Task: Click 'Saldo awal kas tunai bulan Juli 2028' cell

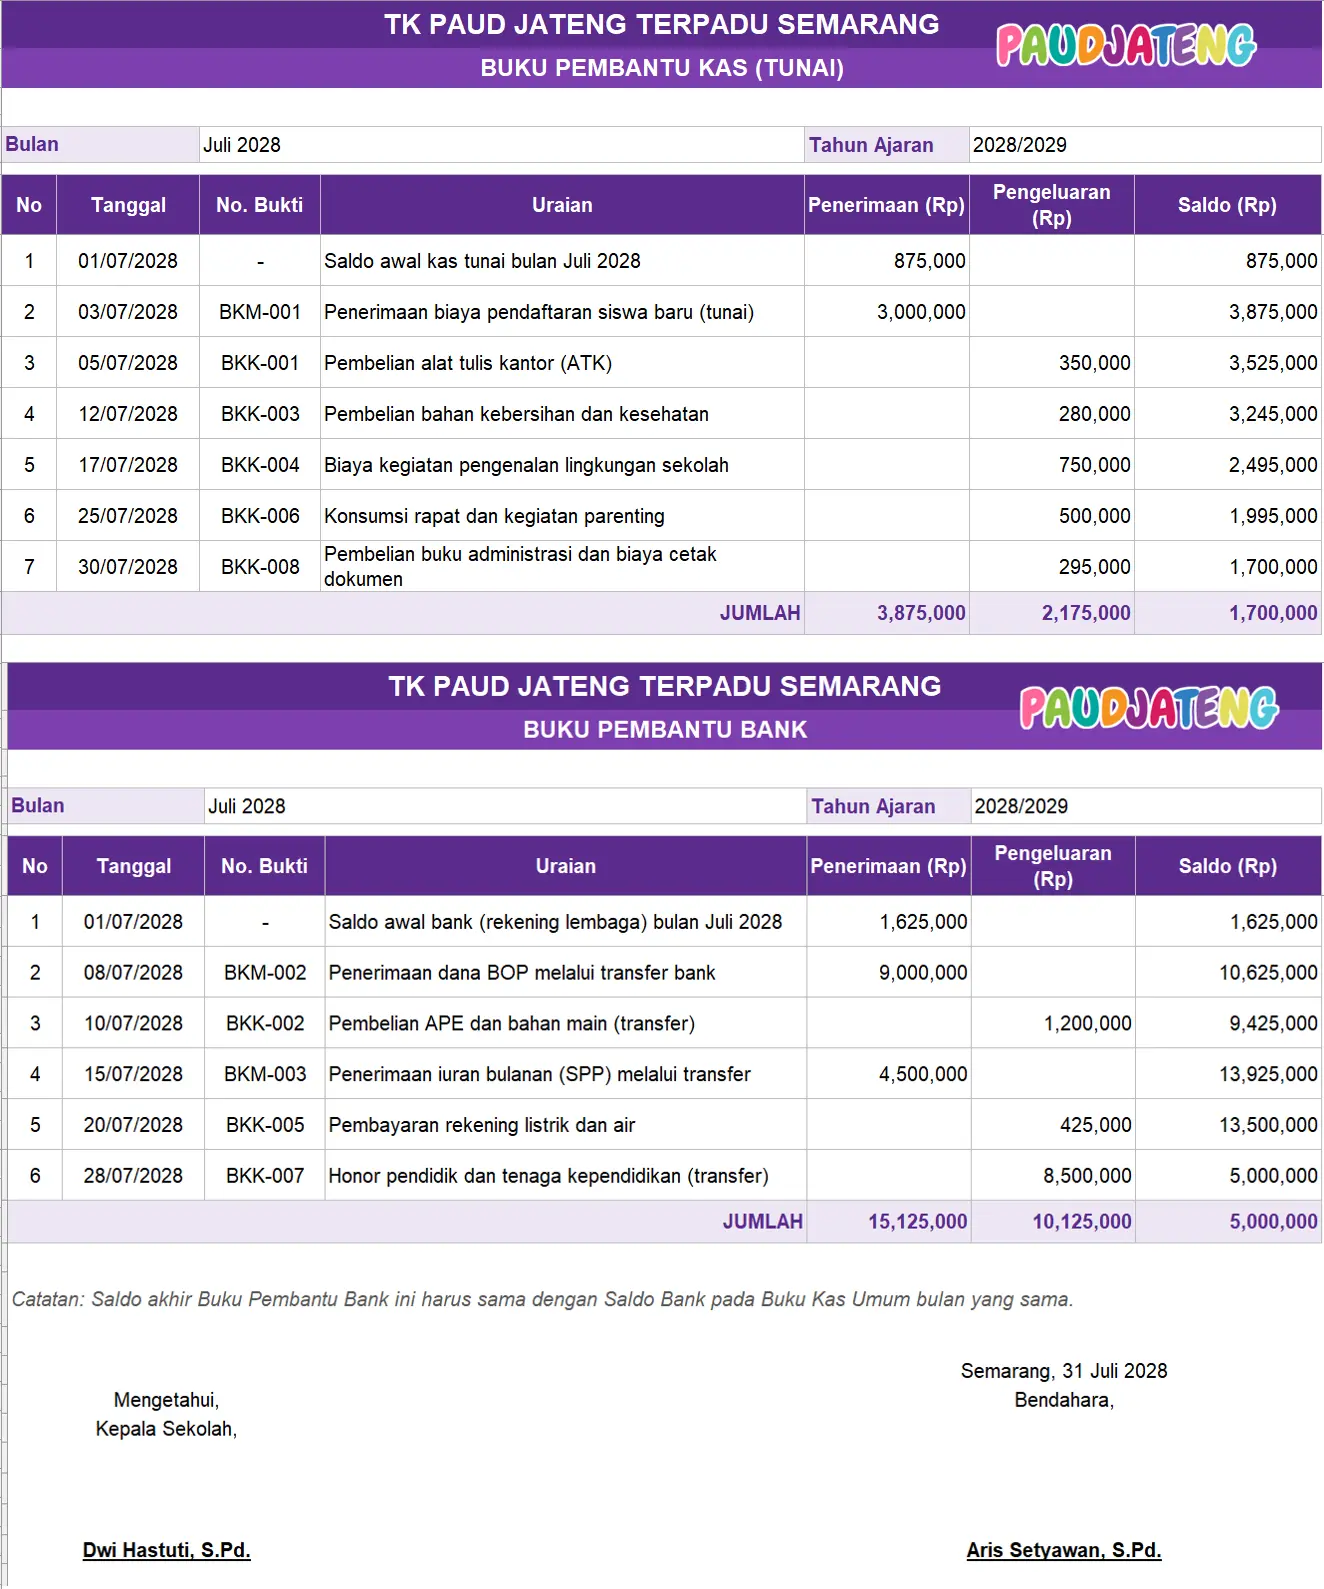Action: pos(562,261)
